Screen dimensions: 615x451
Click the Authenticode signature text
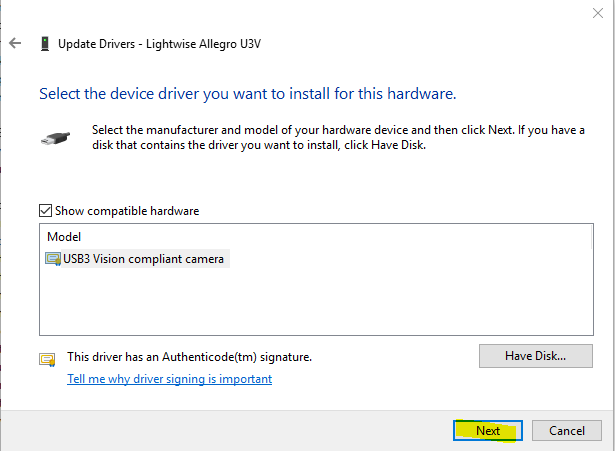click(x=189, y=357)
